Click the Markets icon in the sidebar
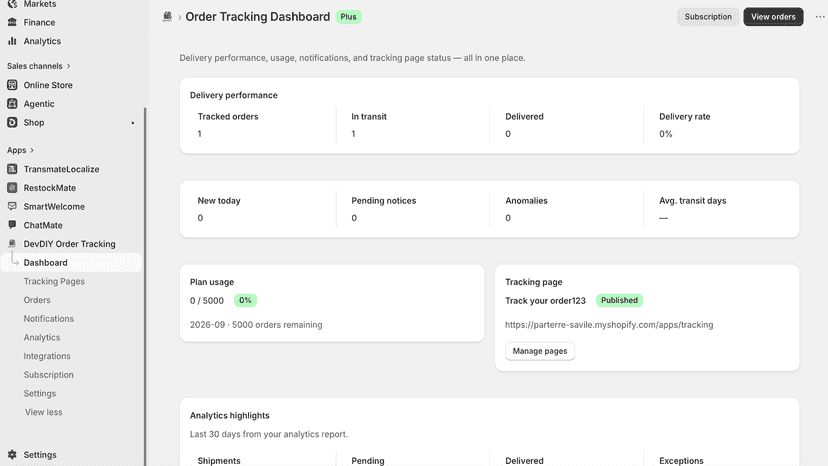Screen dimensions: 828x466 (x=12, y=4)
